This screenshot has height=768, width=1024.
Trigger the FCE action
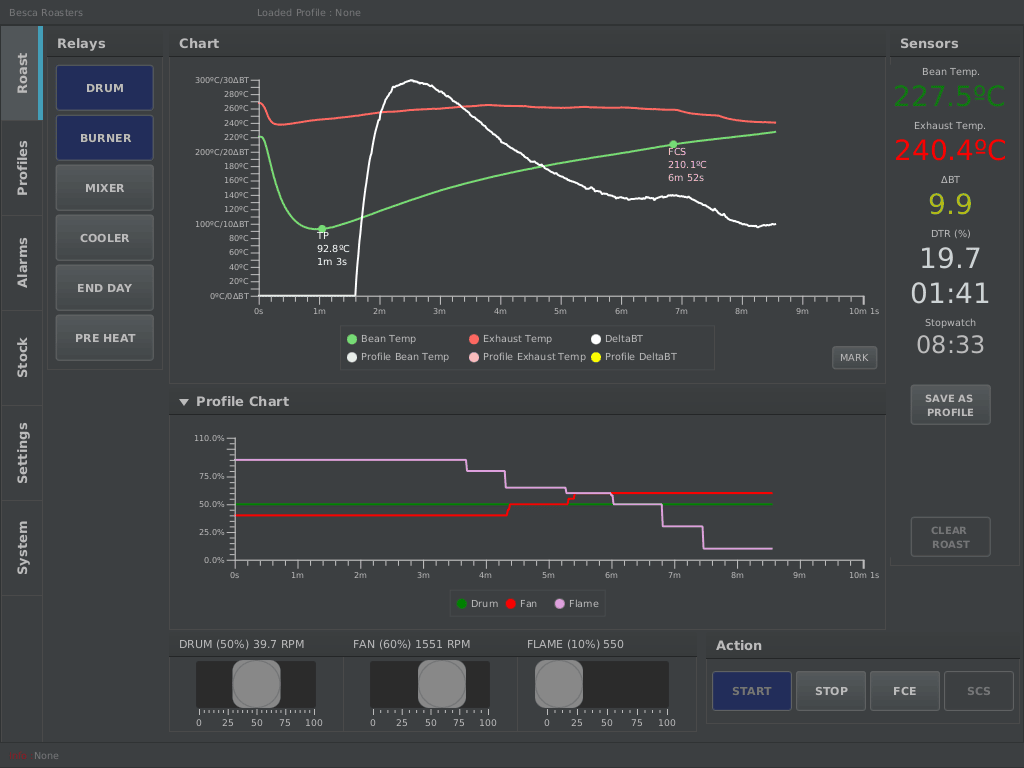coord(904,690)
